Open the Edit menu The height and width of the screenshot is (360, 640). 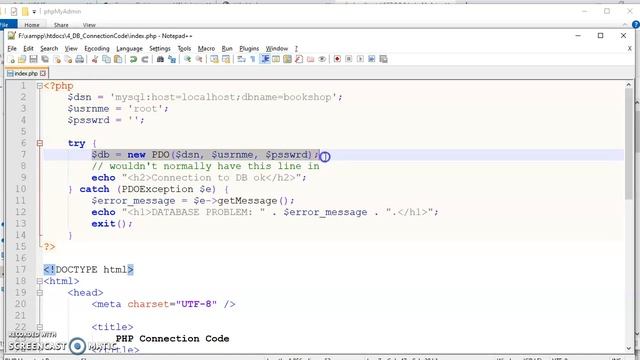pos(28,49)
